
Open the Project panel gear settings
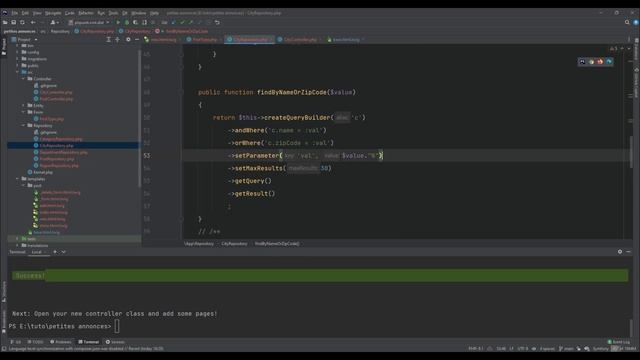(128, 40)
